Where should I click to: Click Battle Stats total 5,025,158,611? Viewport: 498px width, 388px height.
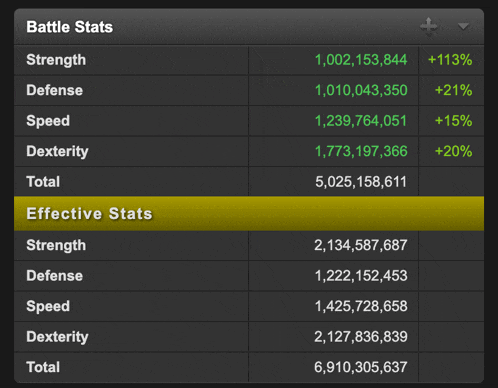361,182
